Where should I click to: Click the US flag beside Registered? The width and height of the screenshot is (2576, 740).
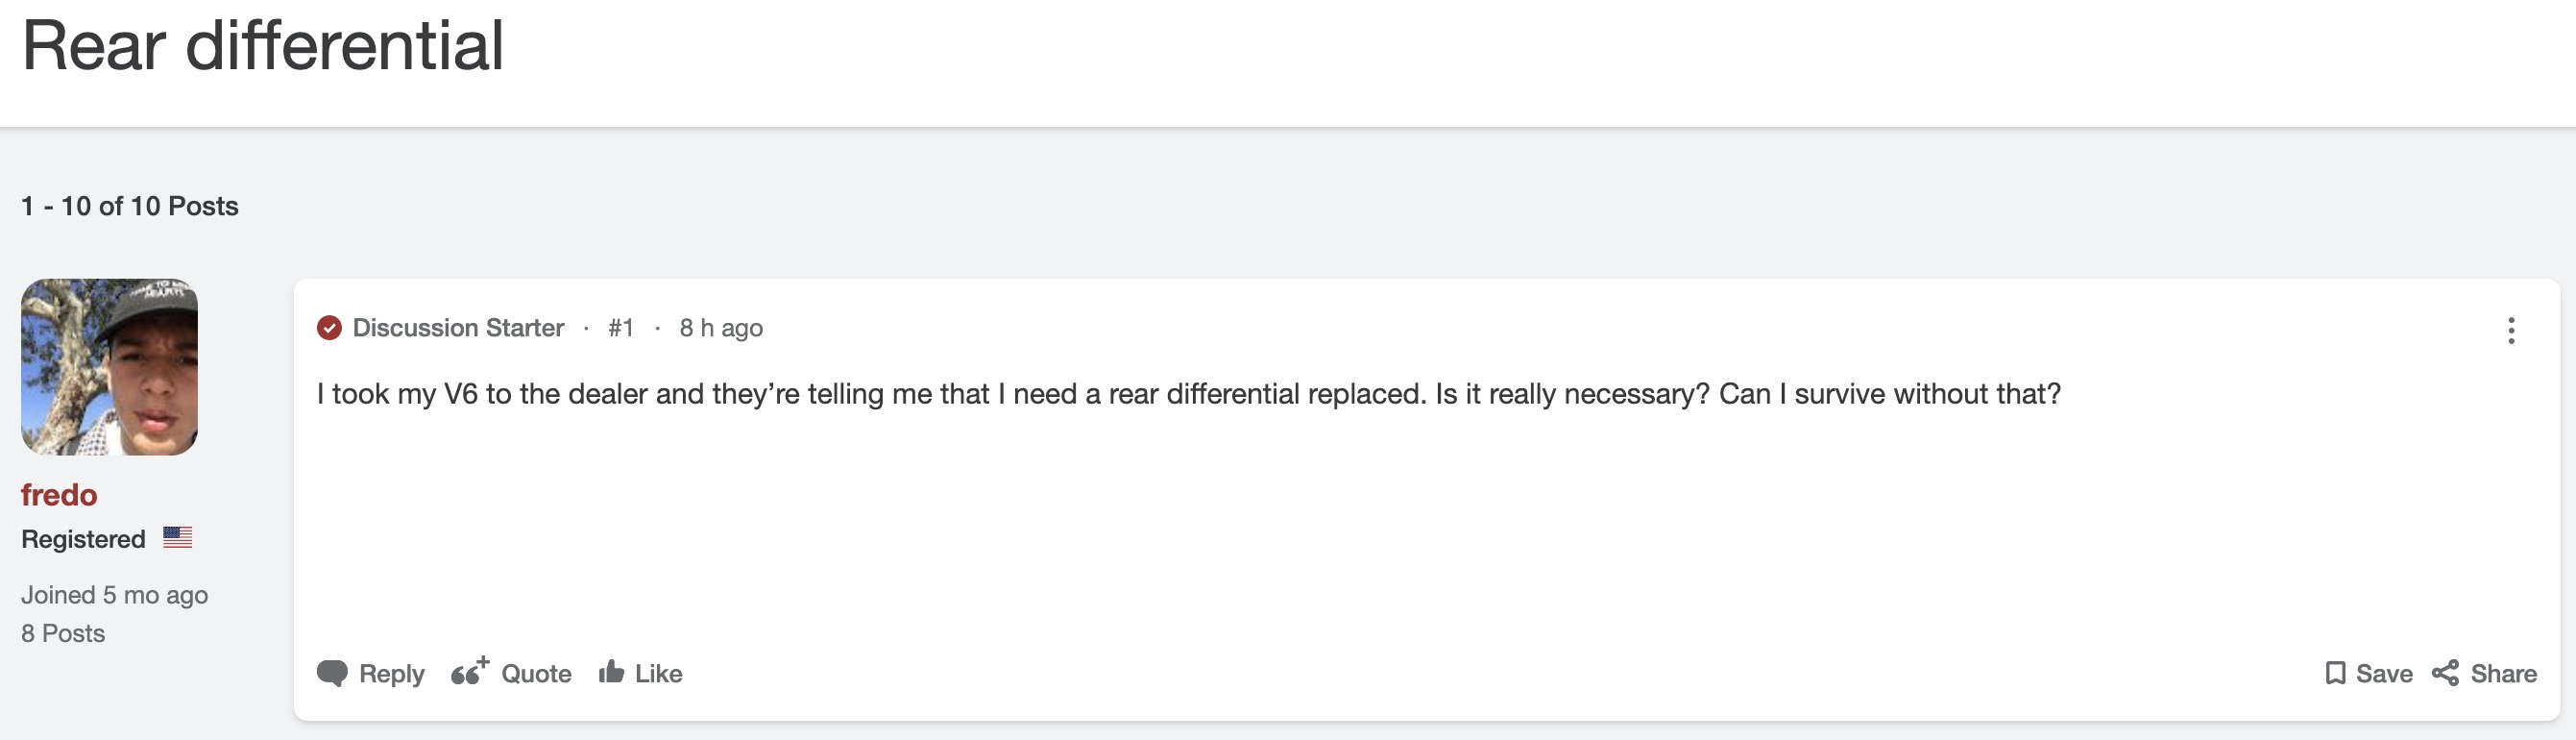tap(178, 538)
